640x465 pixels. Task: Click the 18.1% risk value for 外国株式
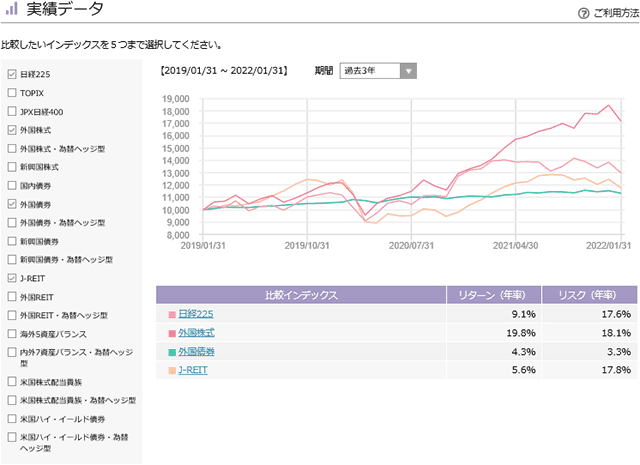(616, 333)
